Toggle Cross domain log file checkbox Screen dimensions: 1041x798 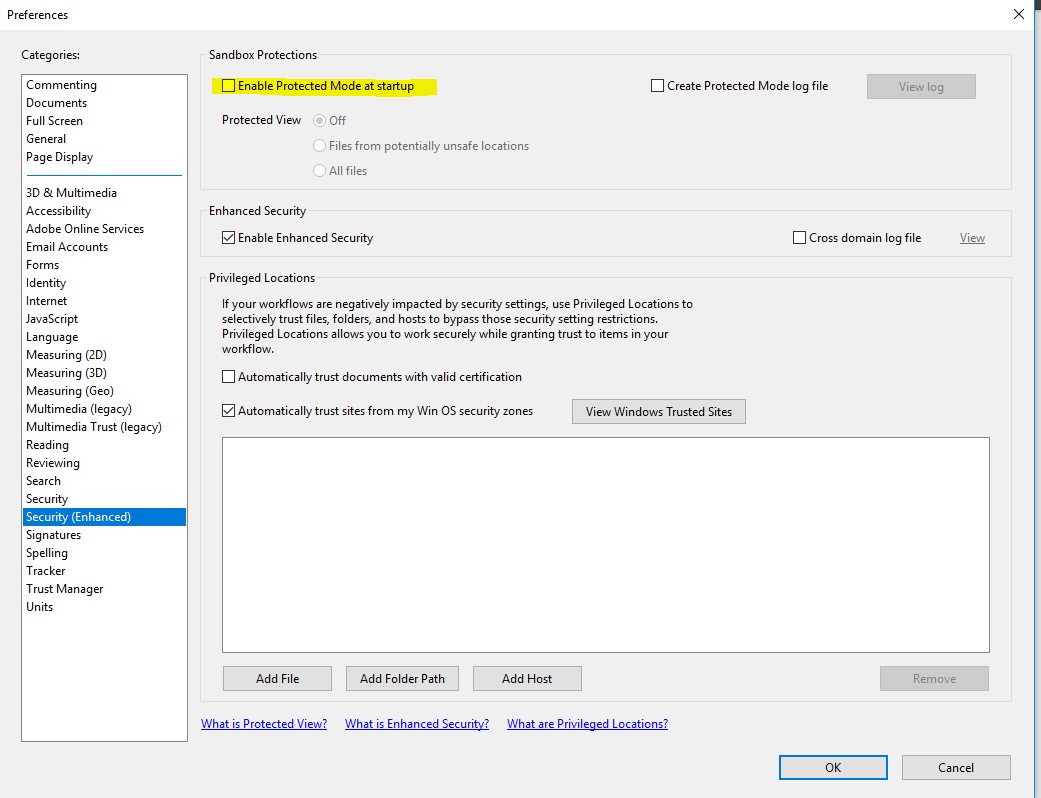pos(799,238)
